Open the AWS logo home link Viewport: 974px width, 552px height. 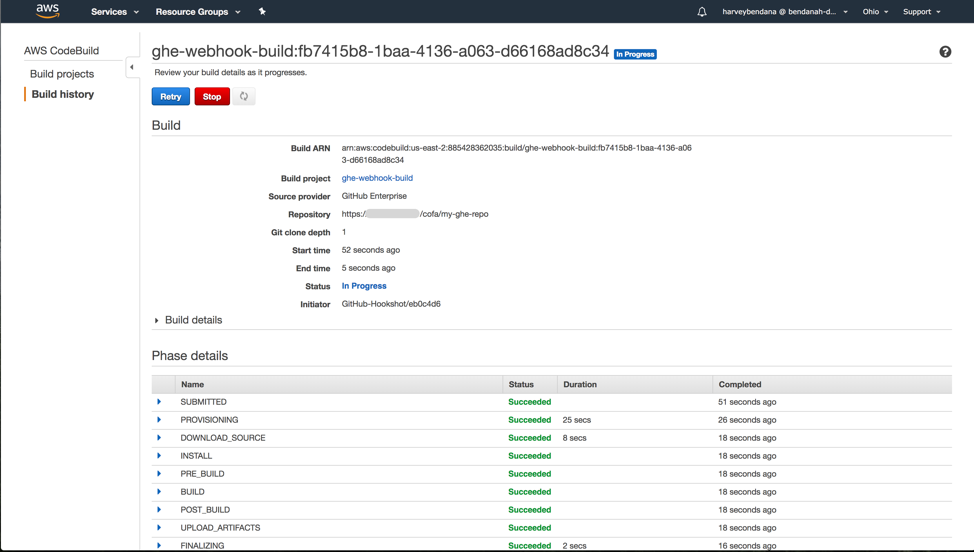click(47, 11)
